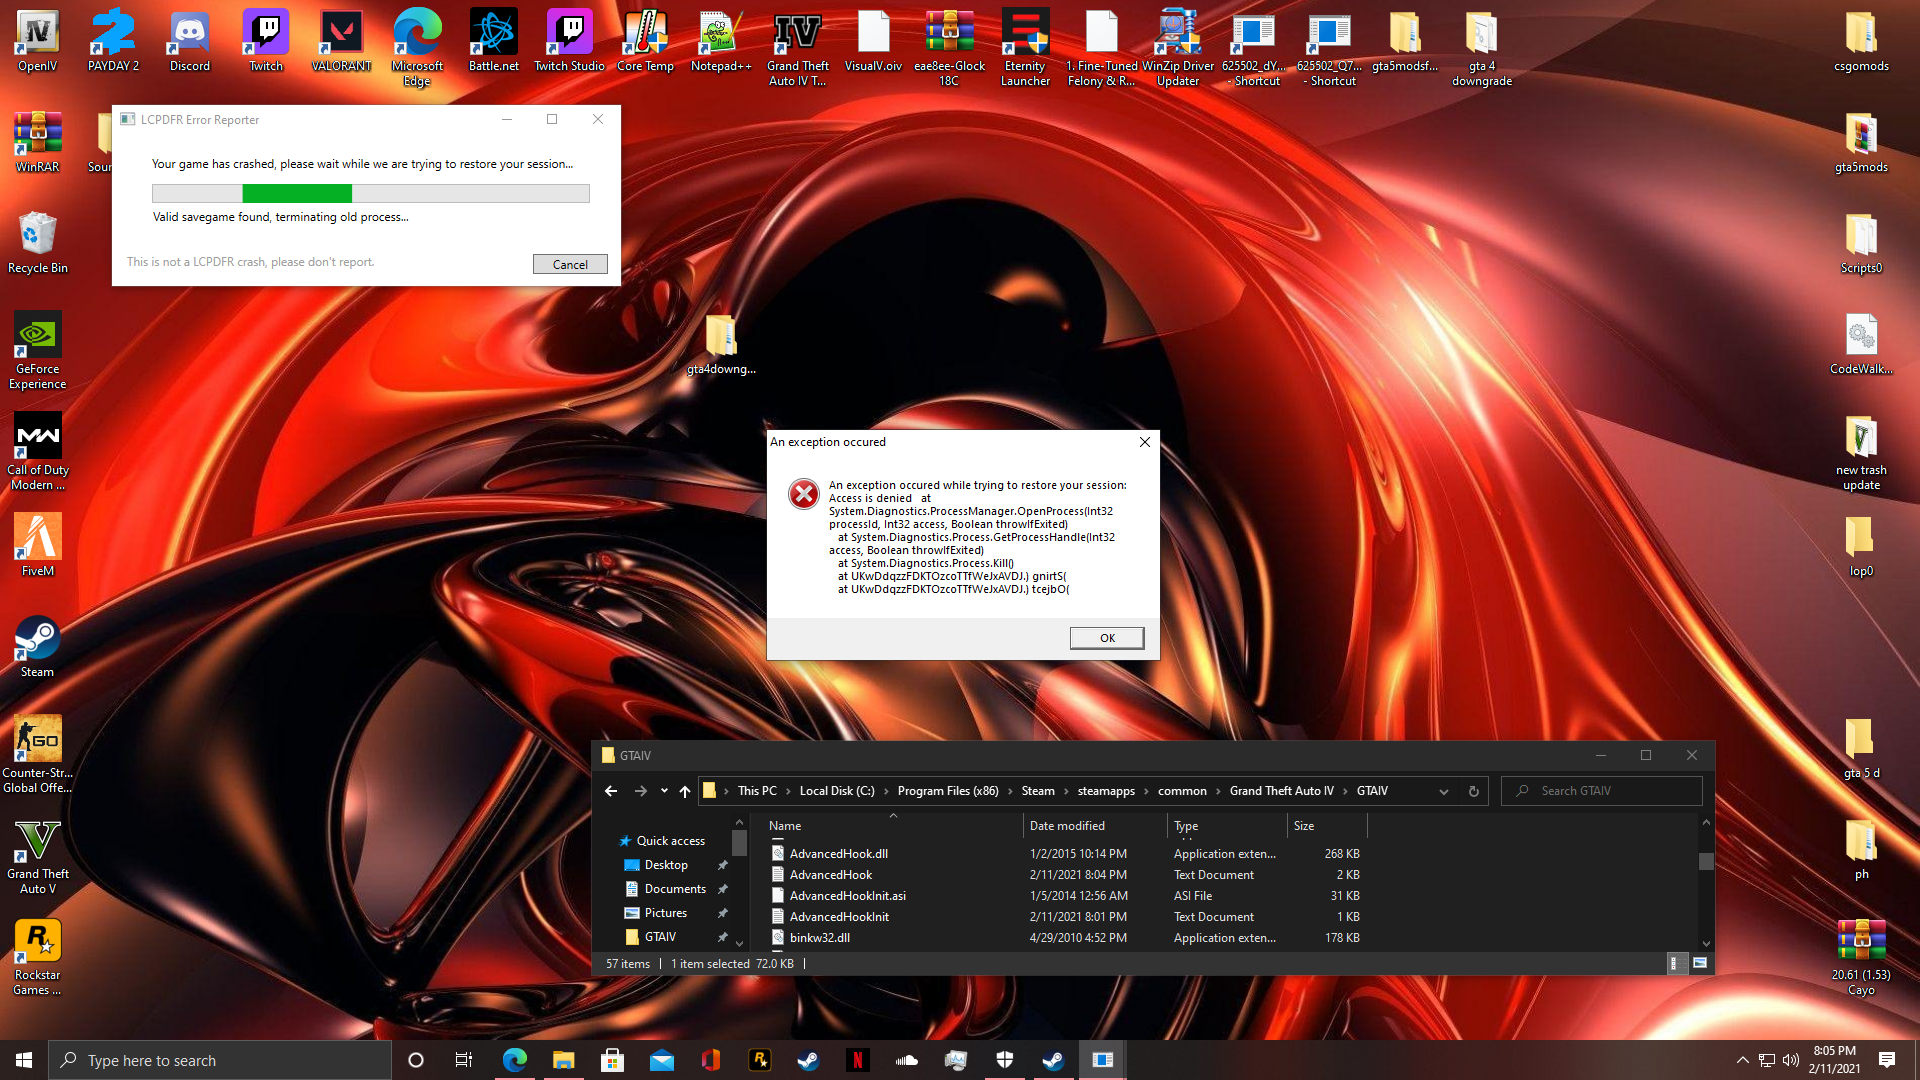The image size is (1920, 1080).
Task: Click the session restore progress bar
Action: point(370,193)
